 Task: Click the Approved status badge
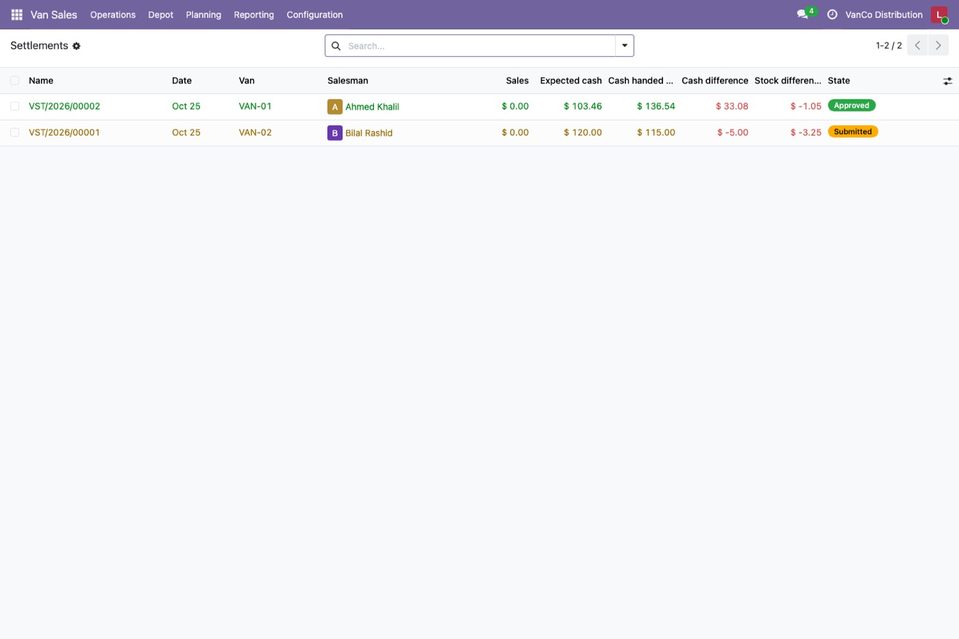[x=851, y=106]
